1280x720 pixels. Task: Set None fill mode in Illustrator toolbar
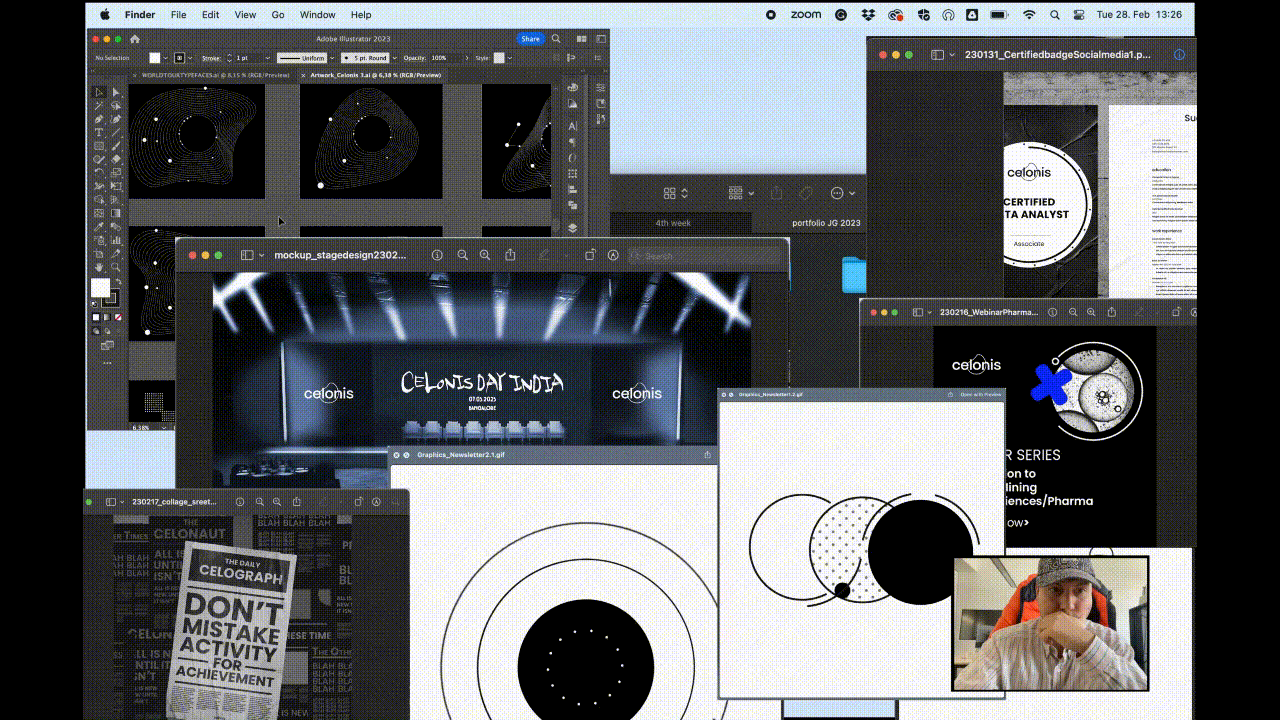pyautogui.click(x=119, y=317)
